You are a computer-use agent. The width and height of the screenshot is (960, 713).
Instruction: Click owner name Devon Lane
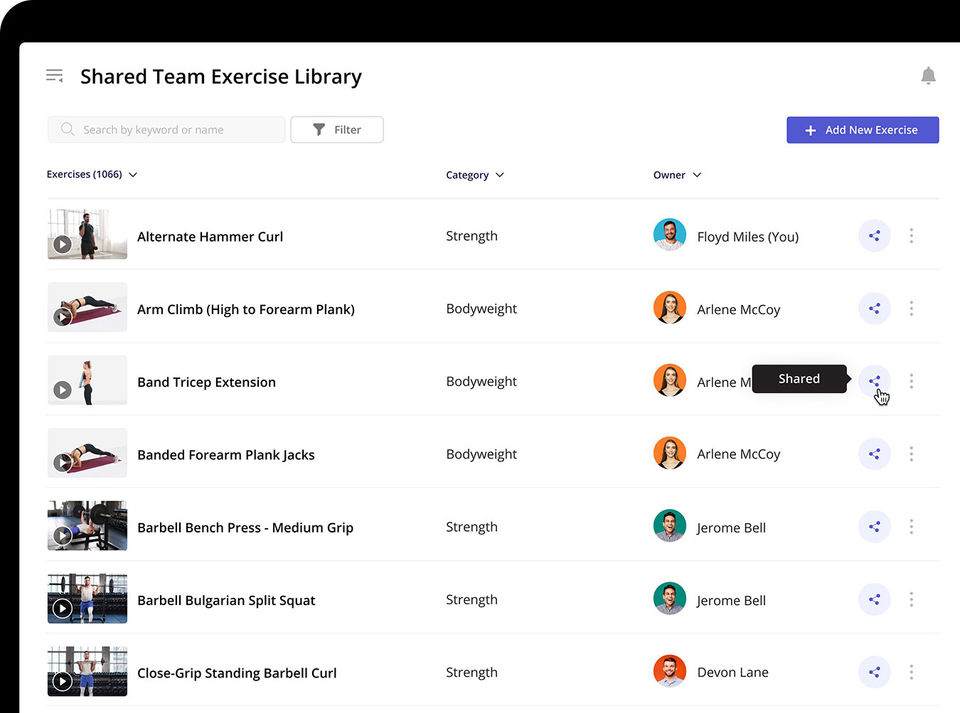pos(733,673)
